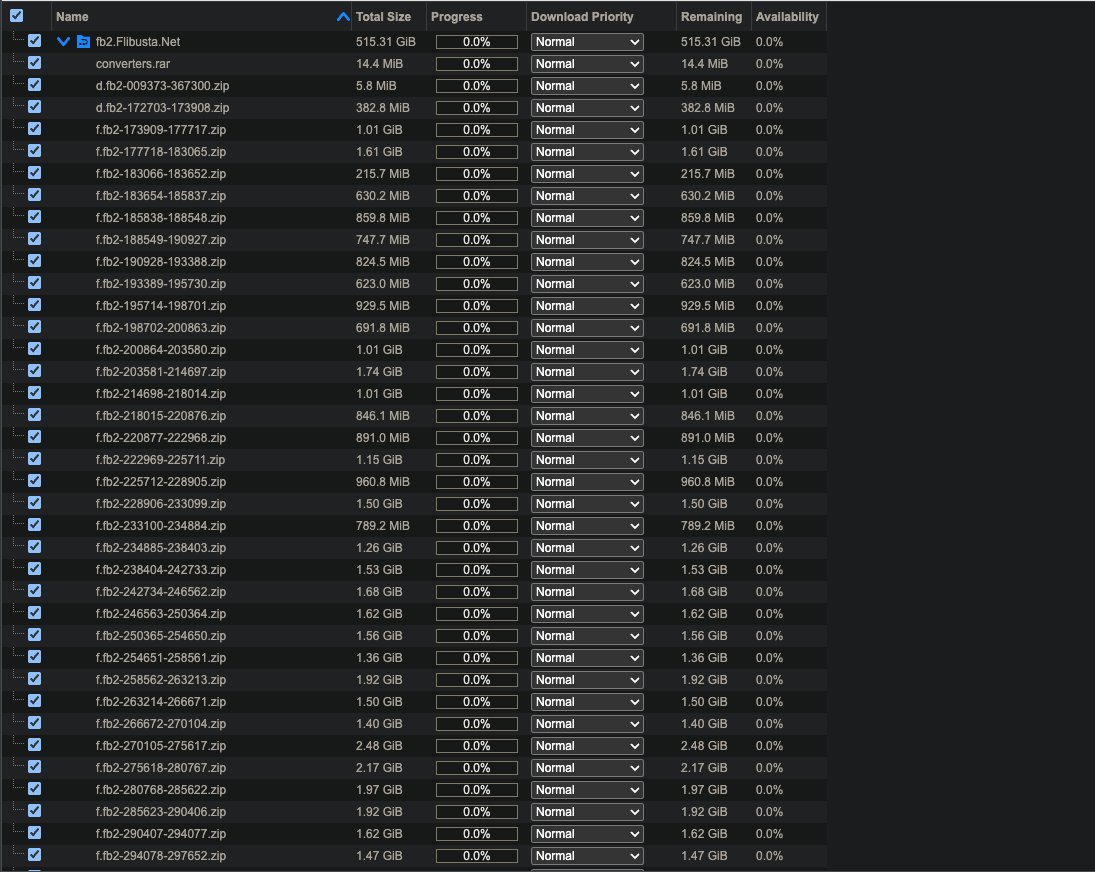Select file f.fb2-195714-198701.zip
This screenshot has width=1095, height=872.
point(161,306)
